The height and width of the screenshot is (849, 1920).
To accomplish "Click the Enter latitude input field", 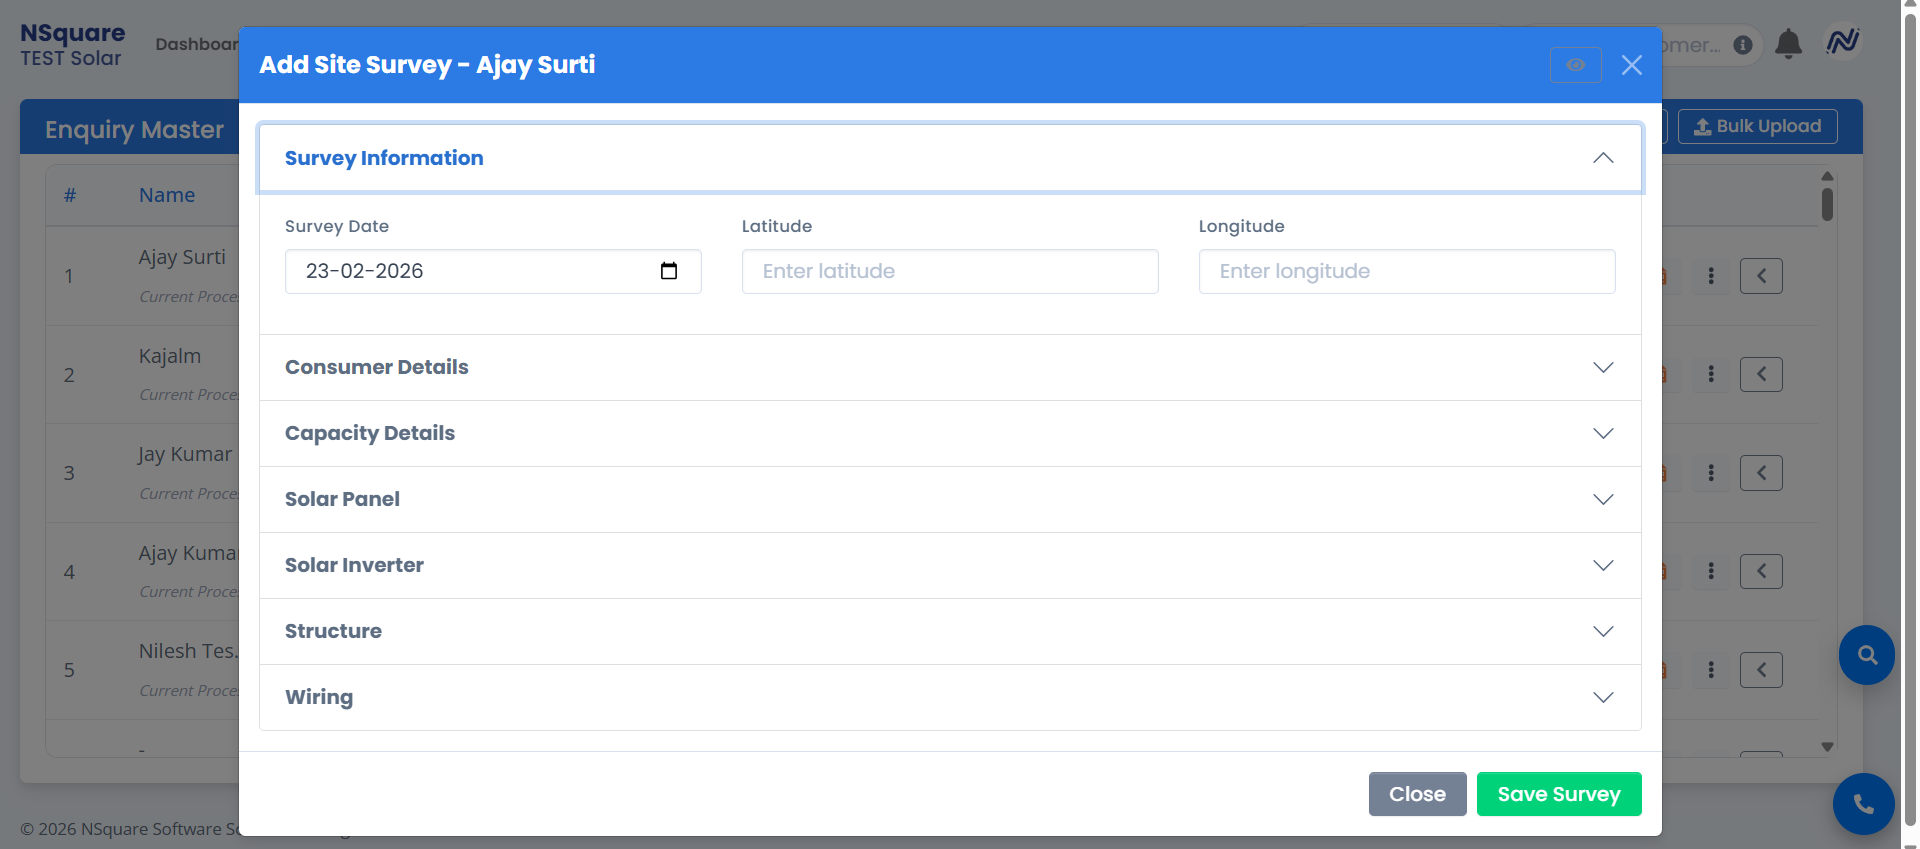I will (949, 271).
